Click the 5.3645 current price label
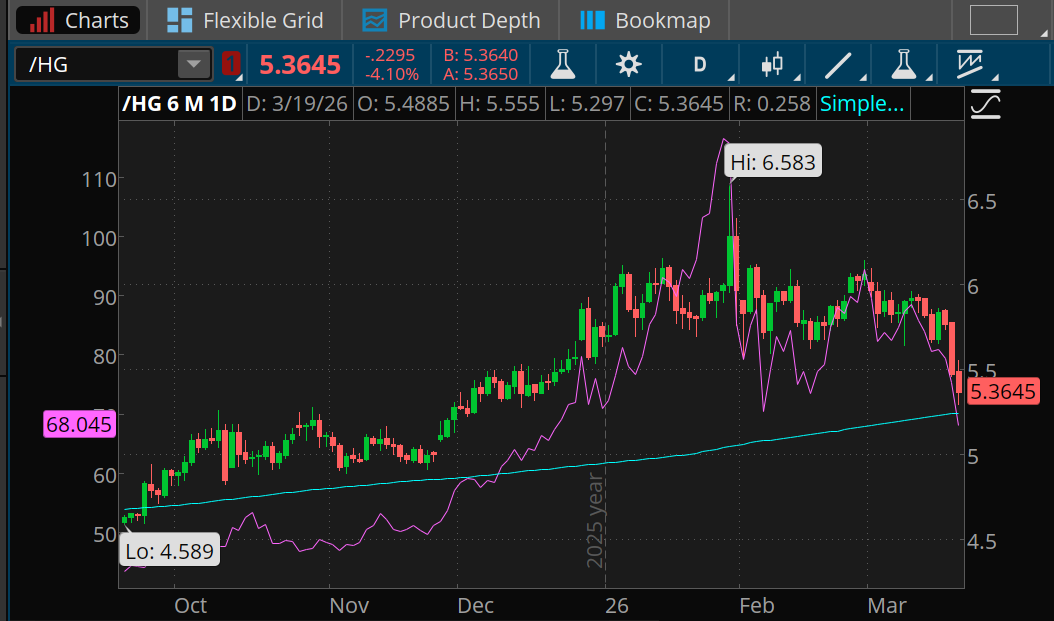This screenshot has width=1054, height=621. (x=1001, y=392)
